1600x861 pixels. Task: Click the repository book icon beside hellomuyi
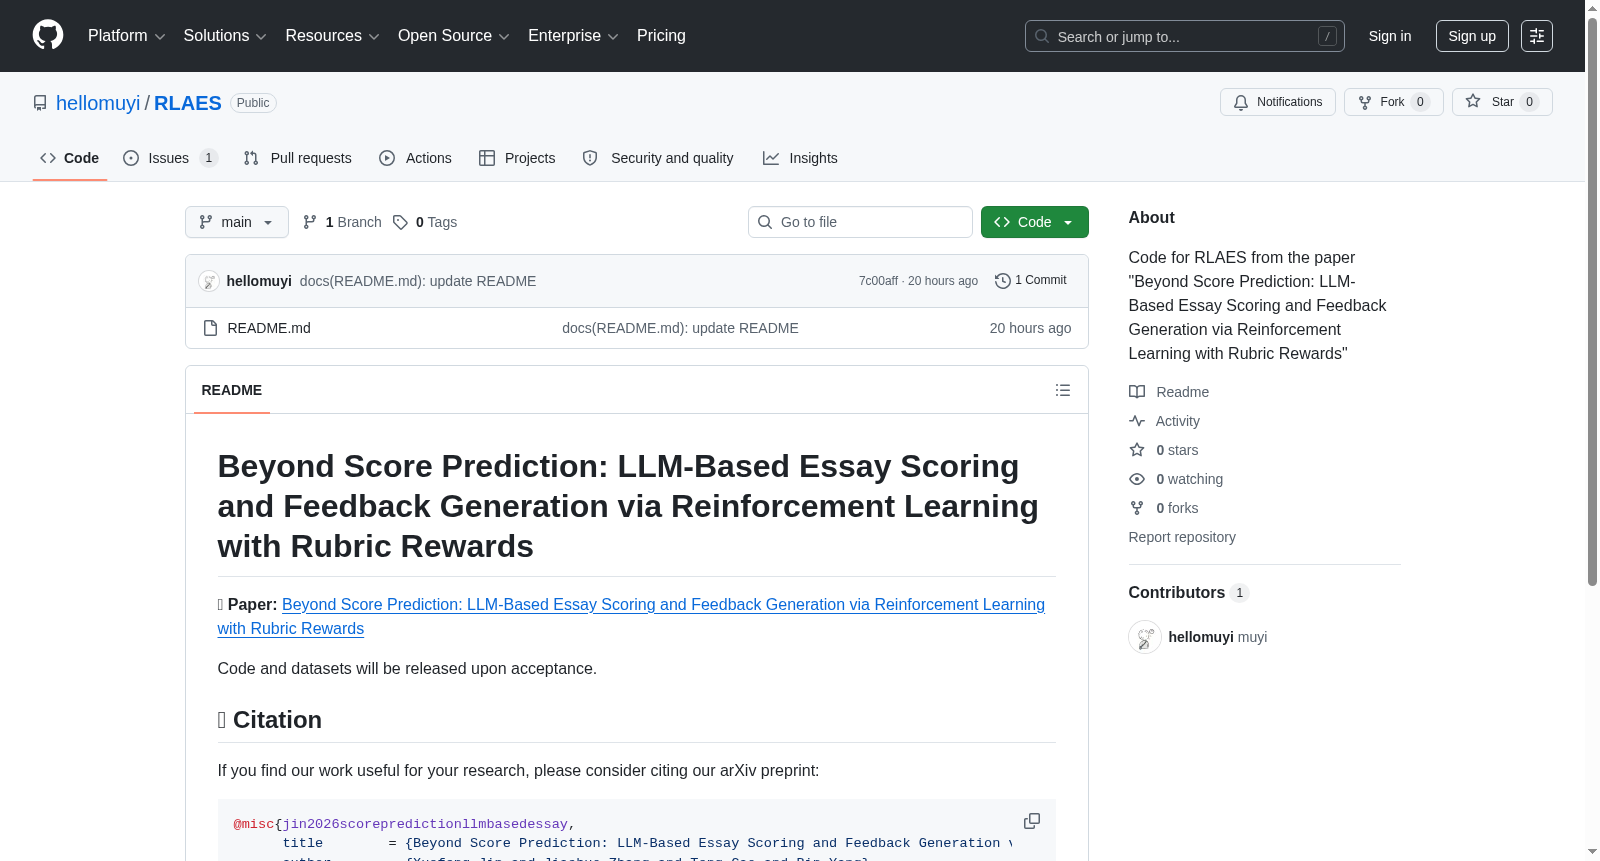40,103
